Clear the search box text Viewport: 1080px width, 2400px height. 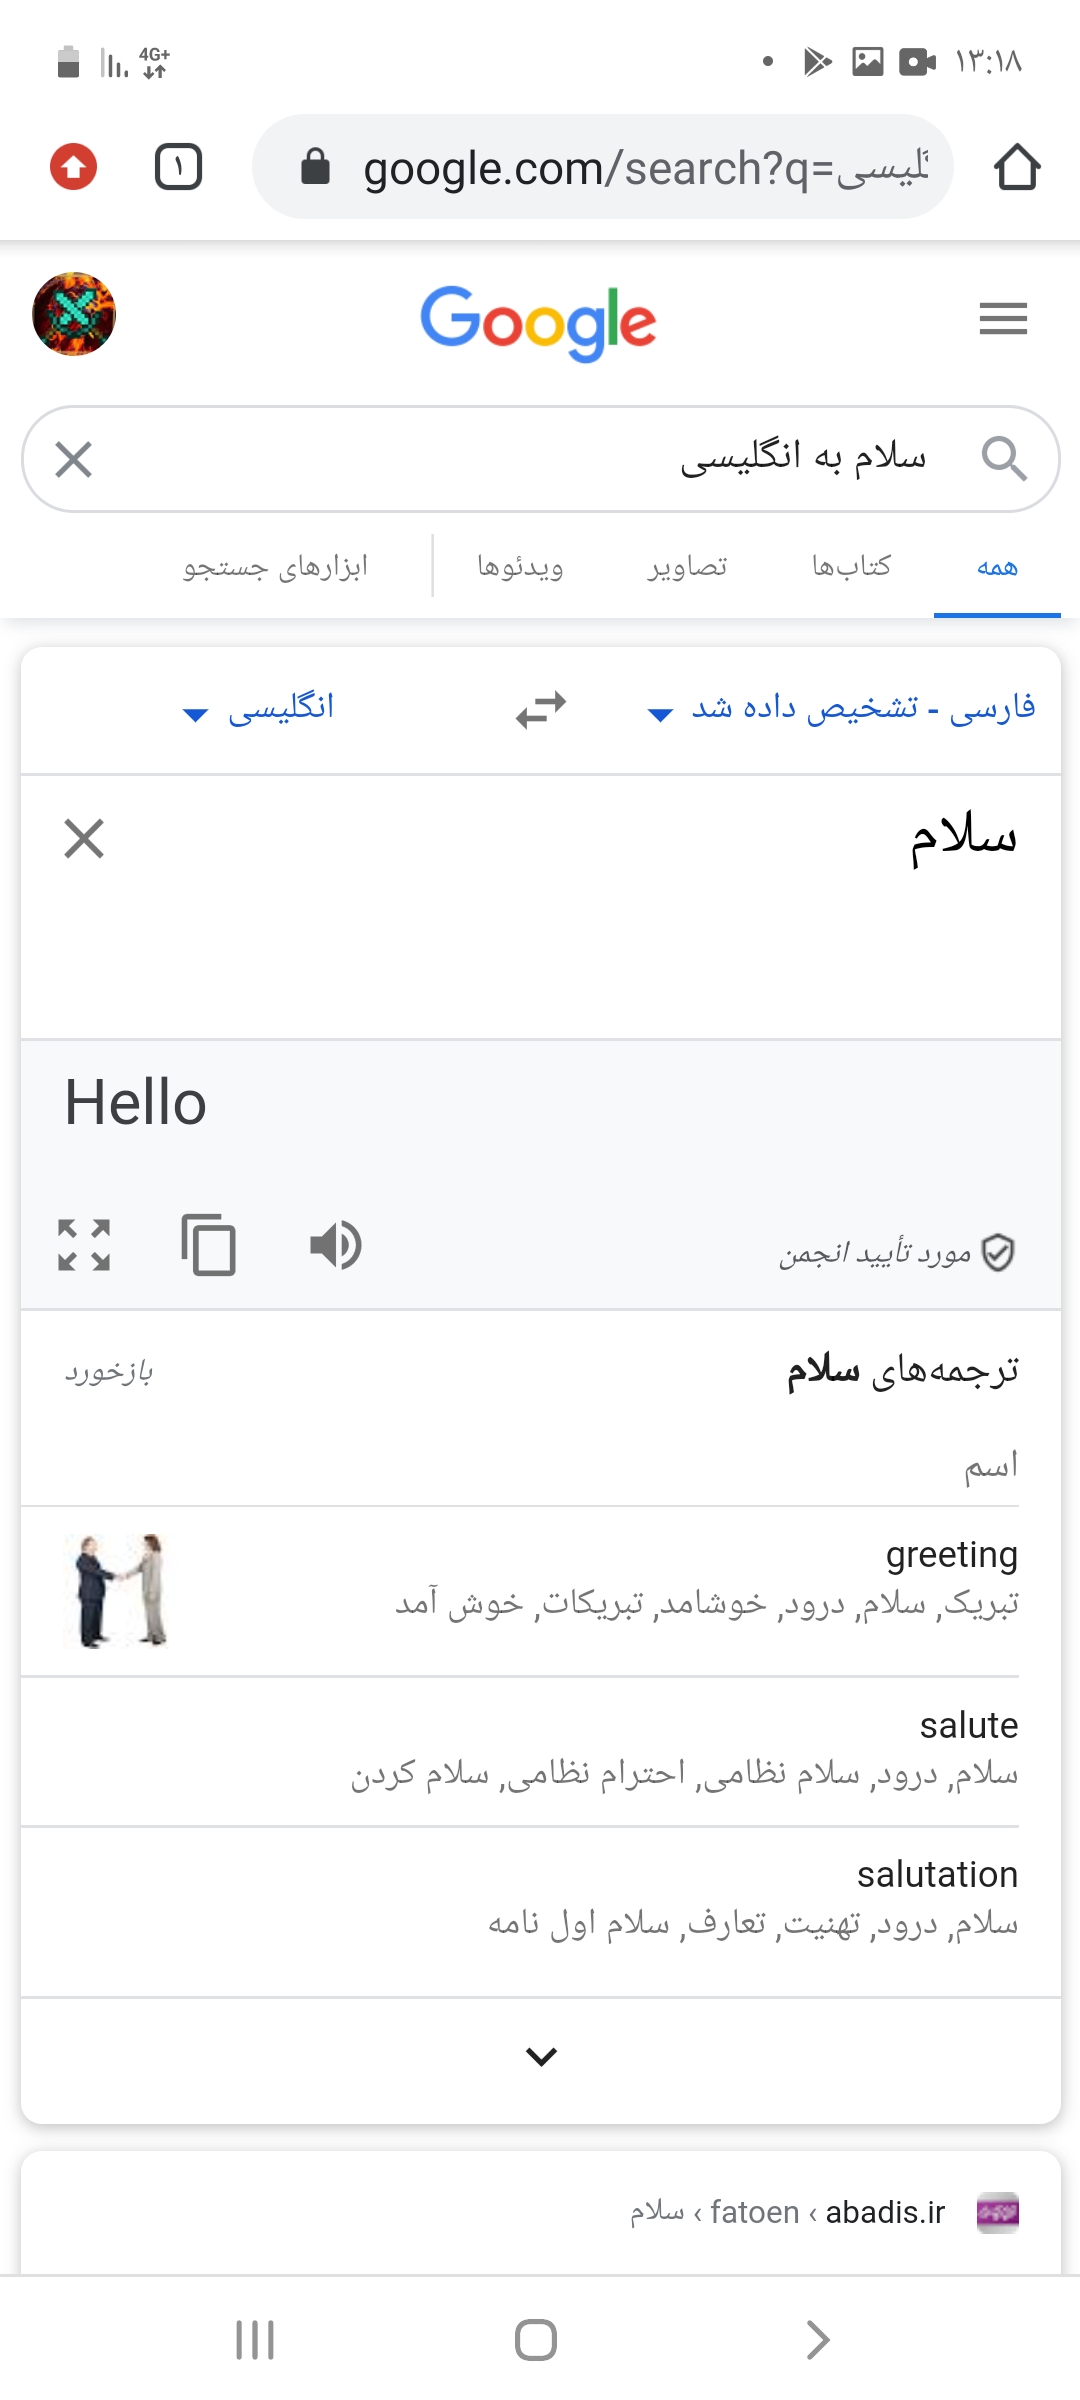(x=74, y=460)
